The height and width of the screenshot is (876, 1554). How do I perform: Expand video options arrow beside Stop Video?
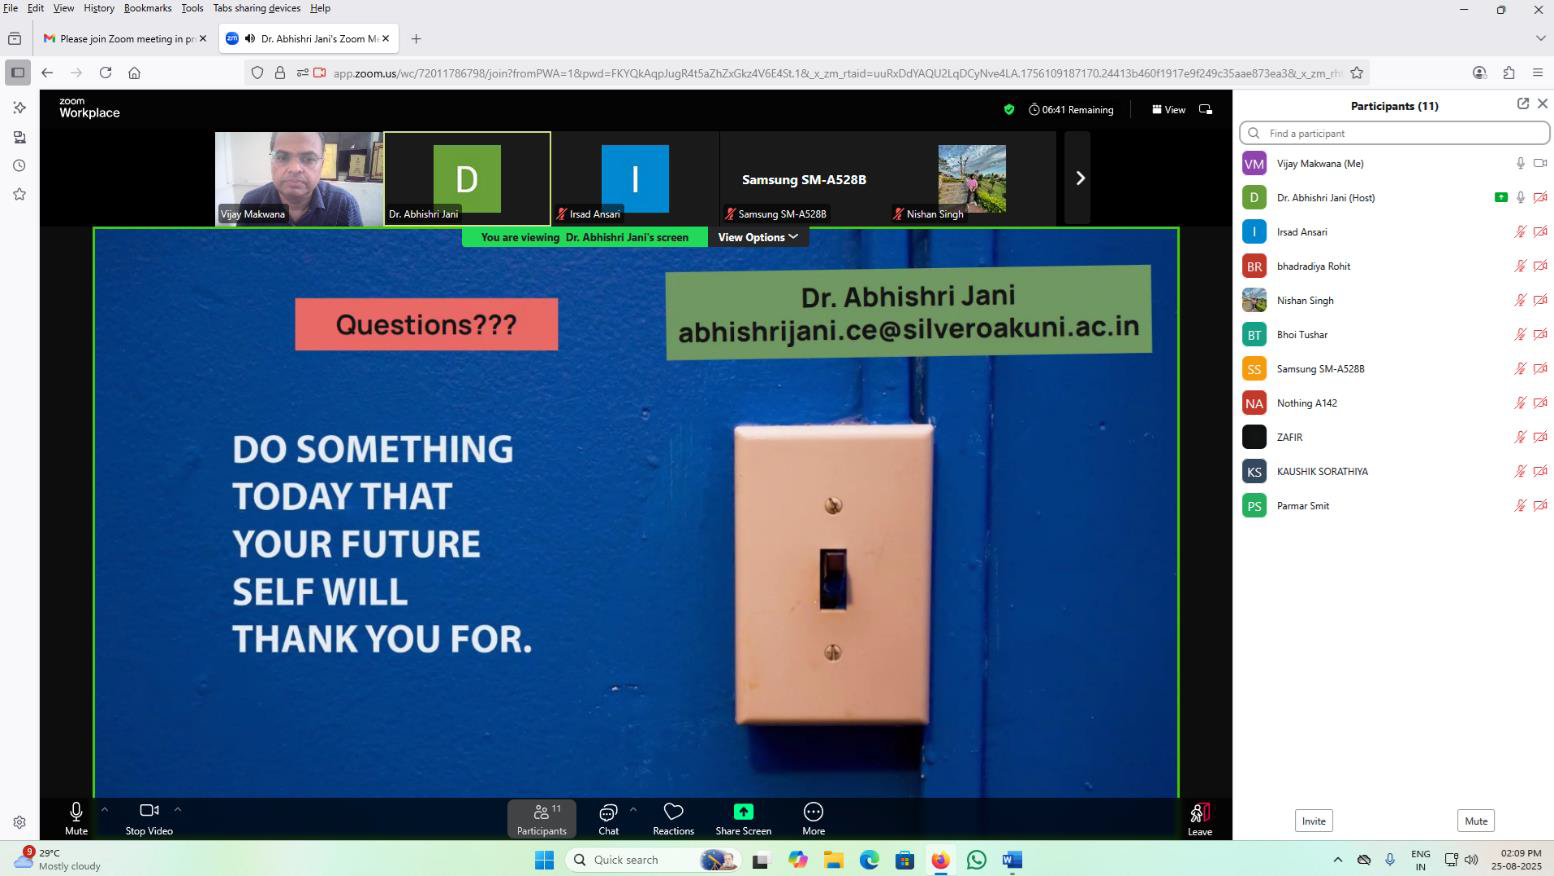coord(178,810)
